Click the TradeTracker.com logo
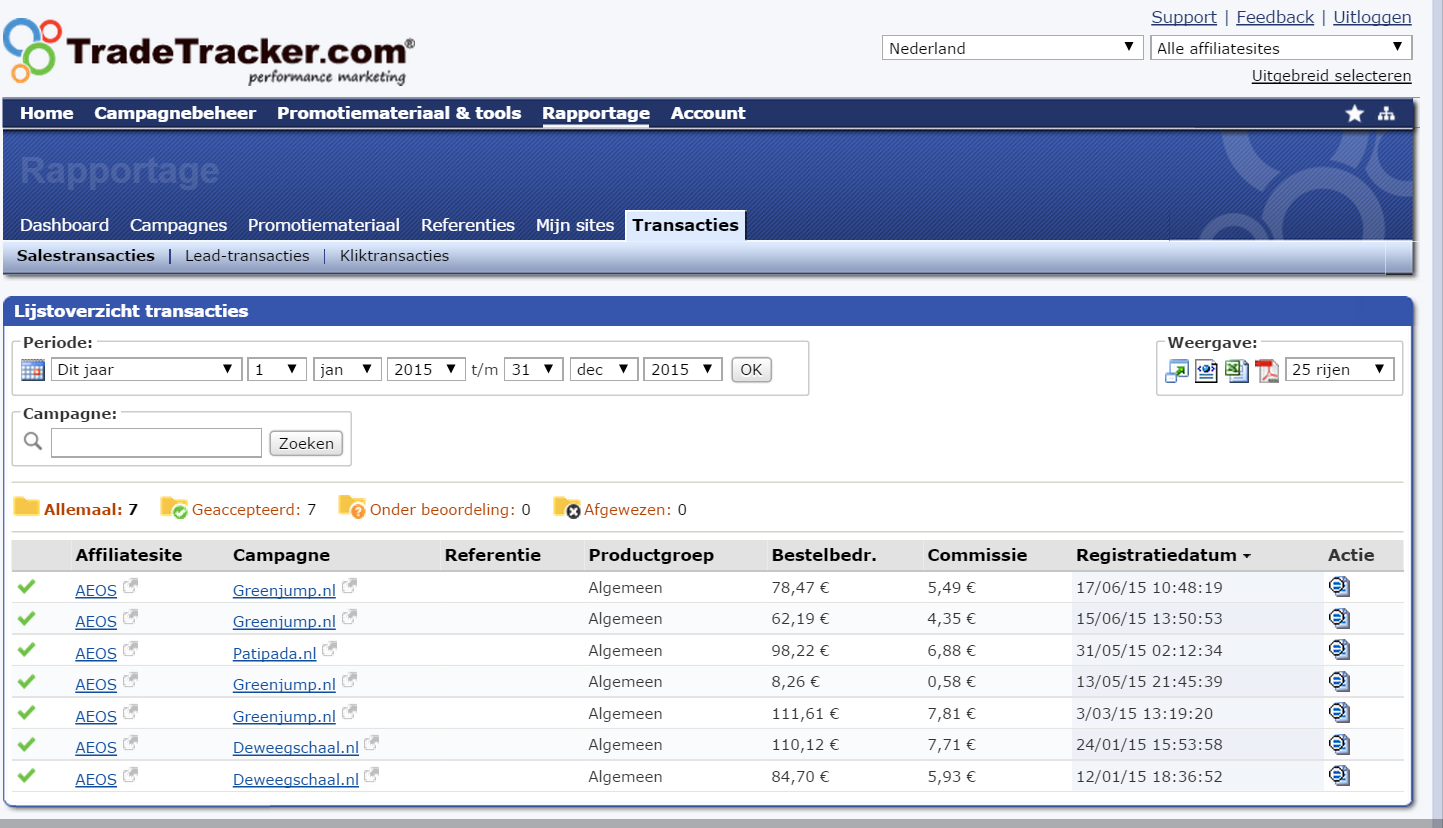The height and width of the screenshot is (828, 1443). click(x=208, y=50)
